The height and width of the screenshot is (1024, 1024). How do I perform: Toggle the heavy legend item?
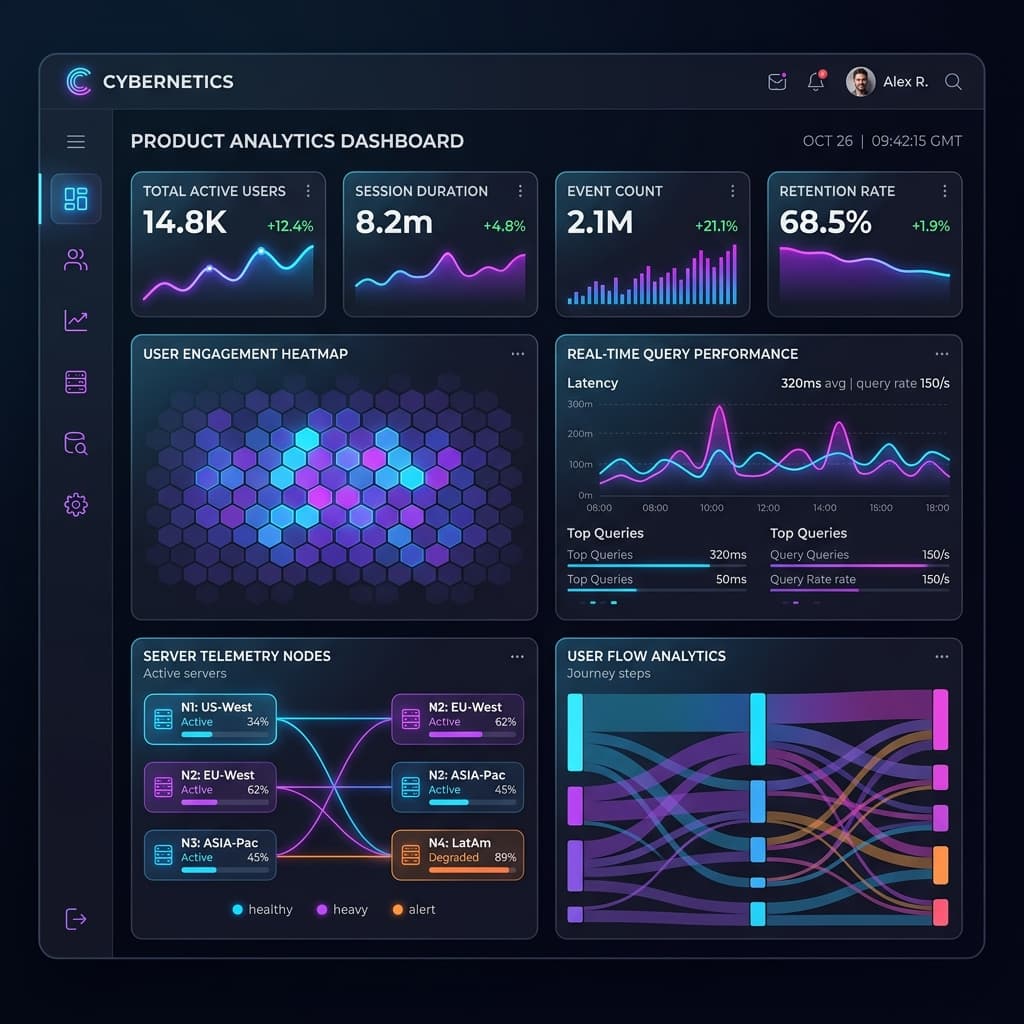coord(342,910)
